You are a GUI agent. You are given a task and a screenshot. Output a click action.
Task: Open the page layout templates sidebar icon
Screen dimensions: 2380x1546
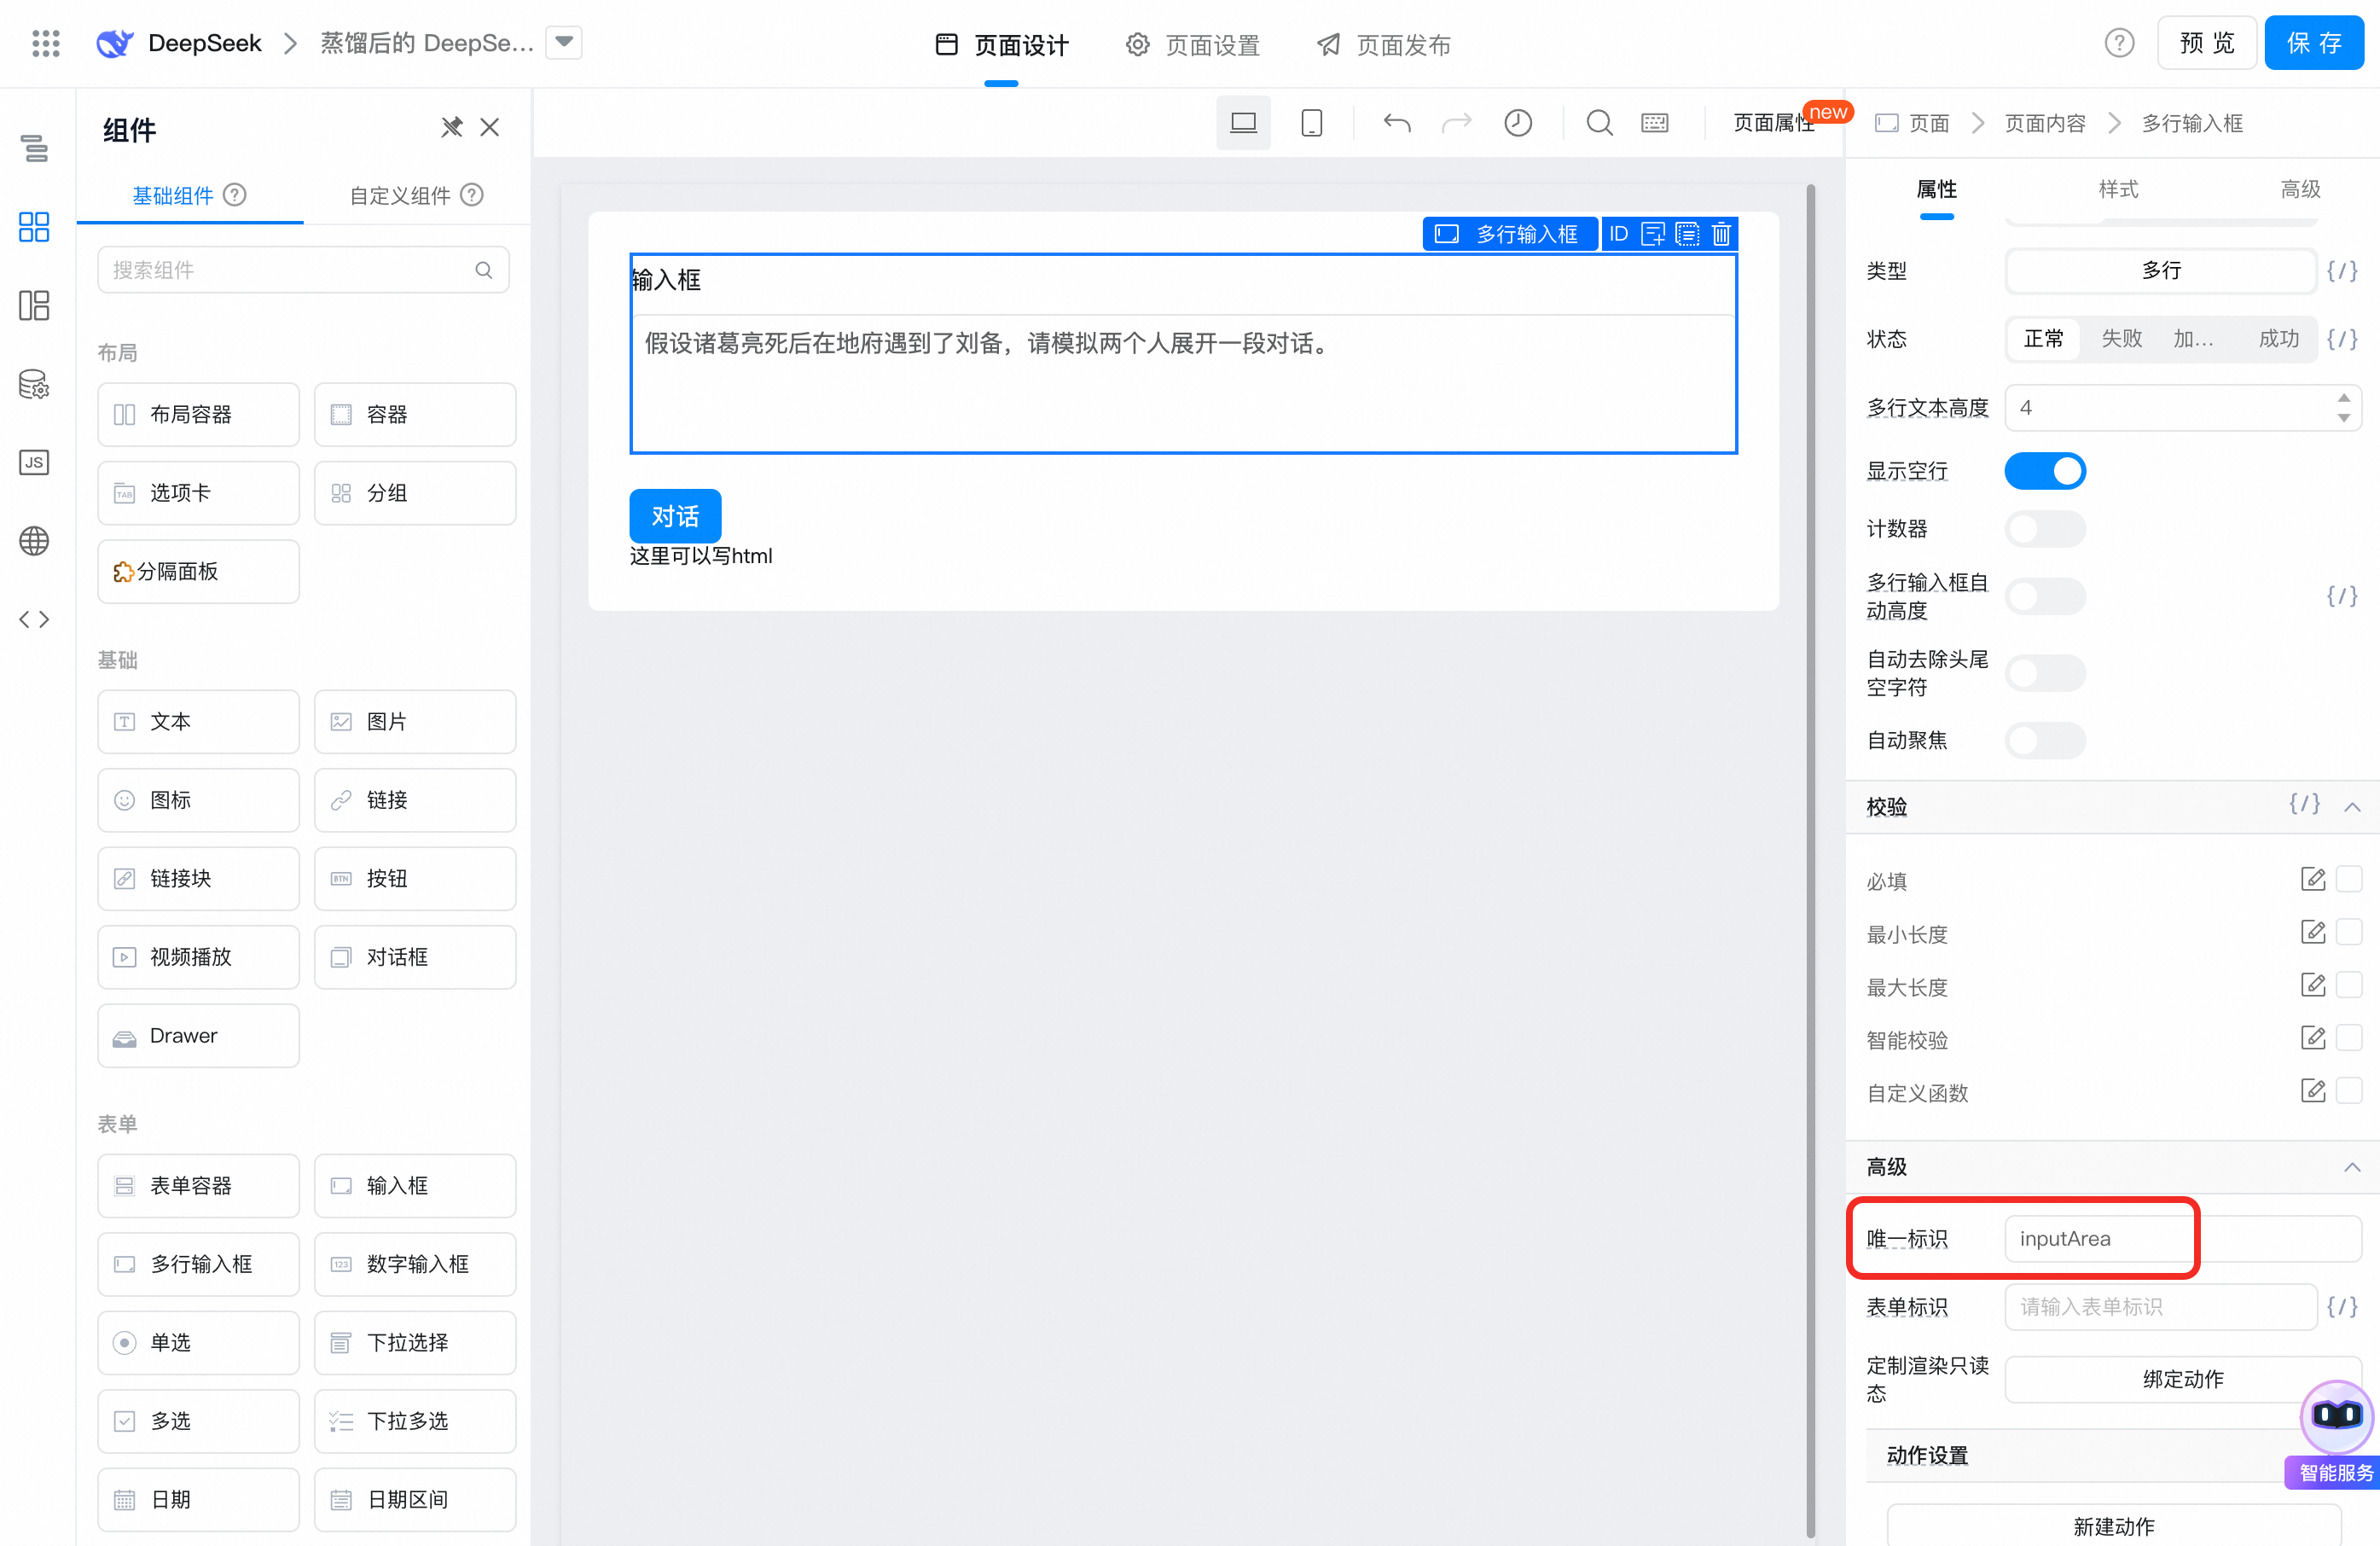34,305
